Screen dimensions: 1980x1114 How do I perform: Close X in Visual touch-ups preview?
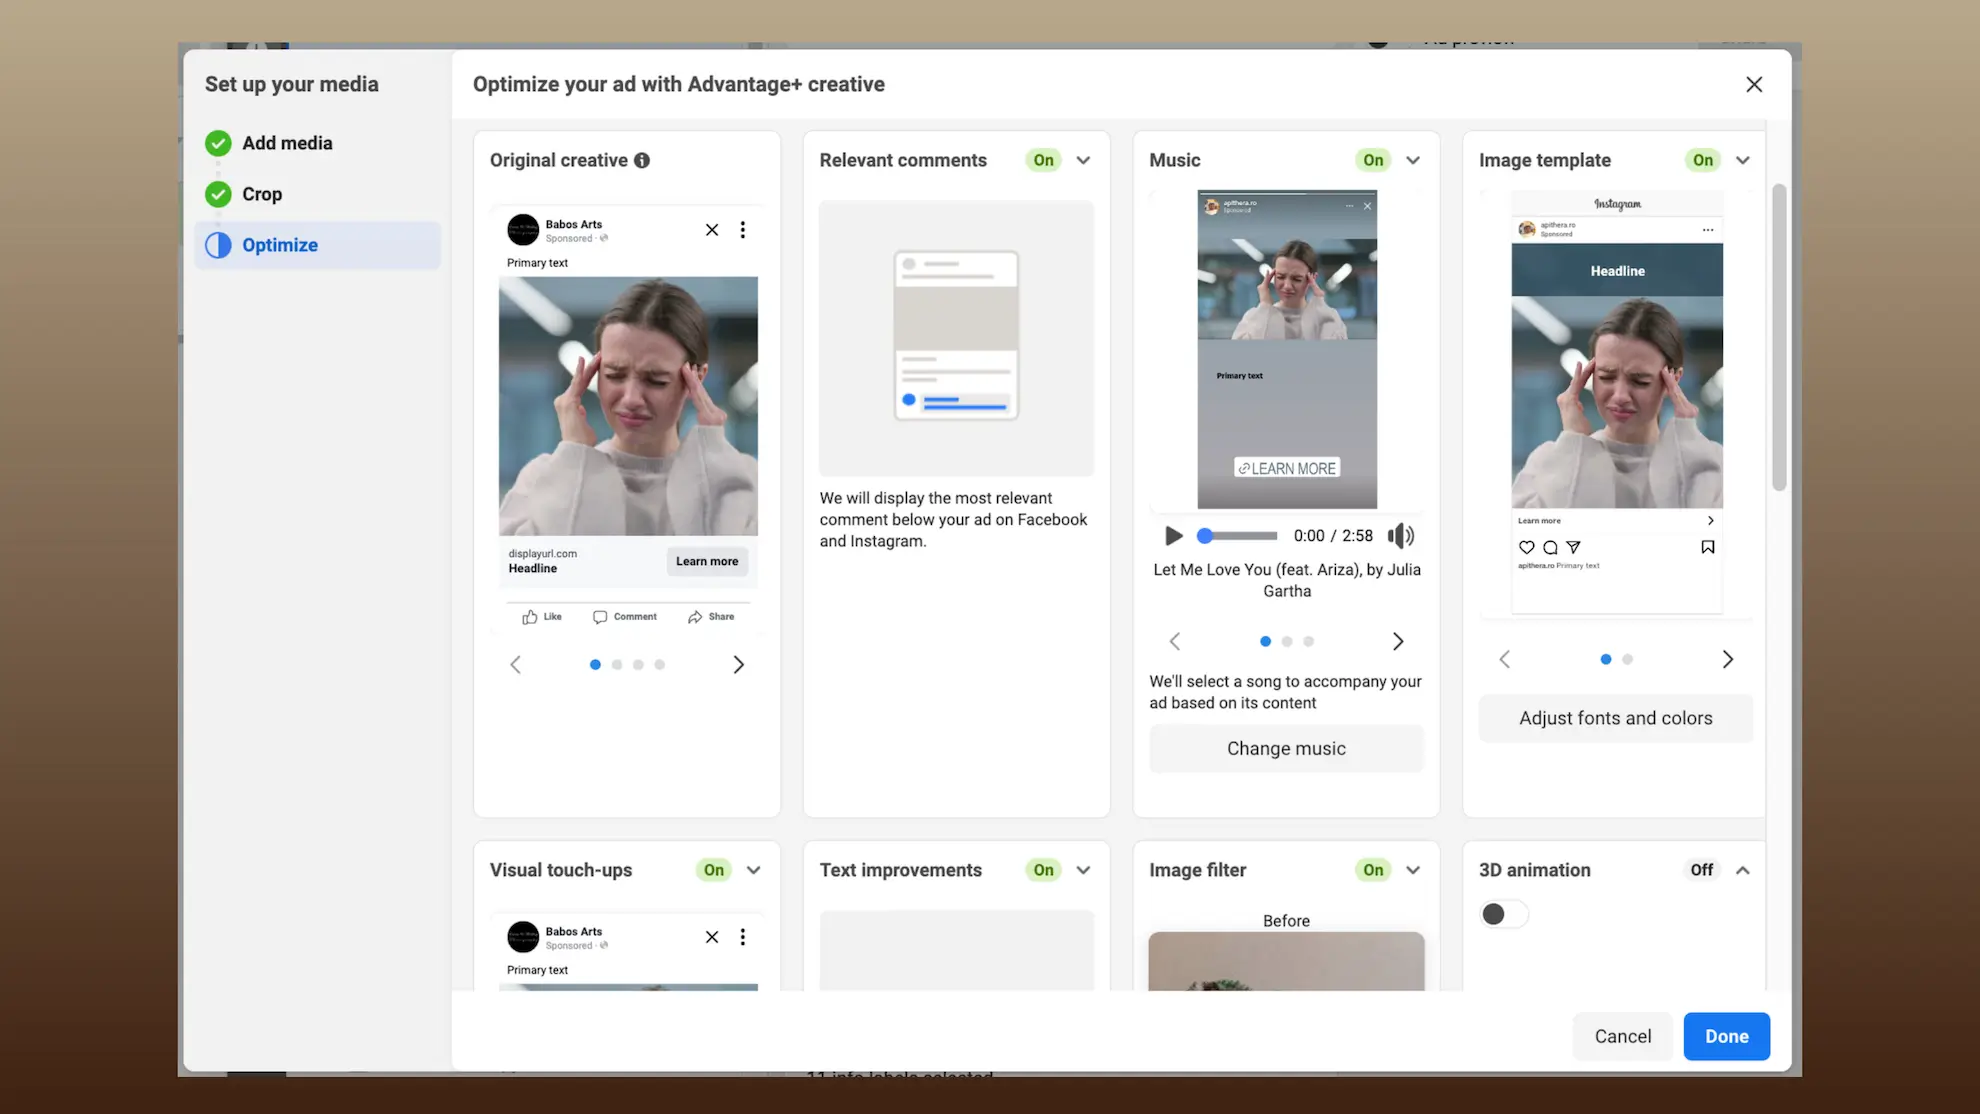pos(712,937)
